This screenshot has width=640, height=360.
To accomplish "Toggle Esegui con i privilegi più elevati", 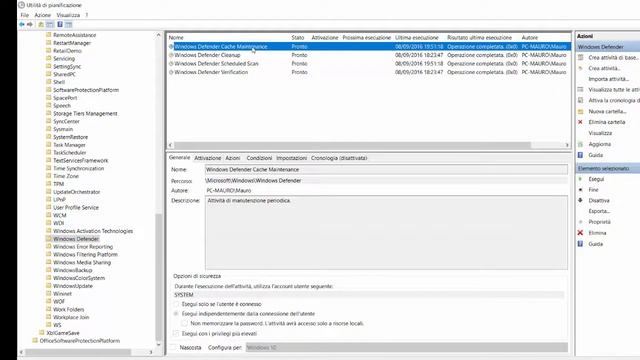I will [176, 333].
